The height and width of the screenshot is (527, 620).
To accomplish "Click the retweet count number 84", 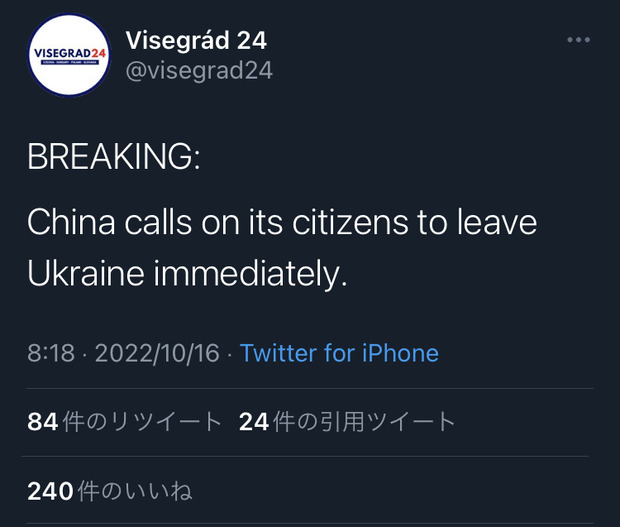I will coord(43,422).
